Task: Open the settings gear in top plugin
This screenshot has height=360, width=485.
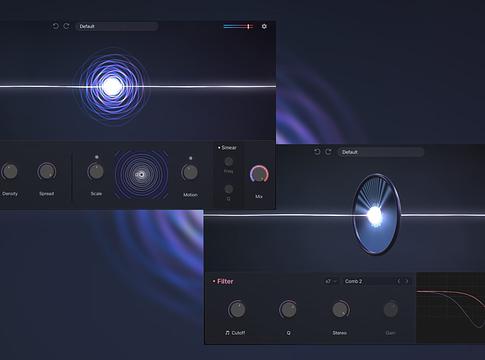Action: (264, 26)
